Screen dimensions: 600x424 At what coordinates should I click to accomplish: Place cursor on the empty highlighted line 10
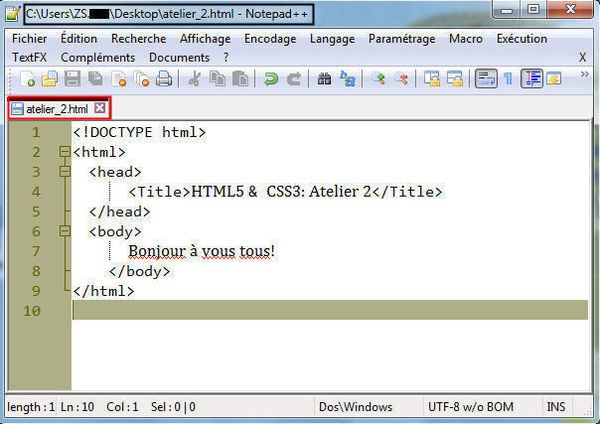pyautogui.click(x=330, y=310)
